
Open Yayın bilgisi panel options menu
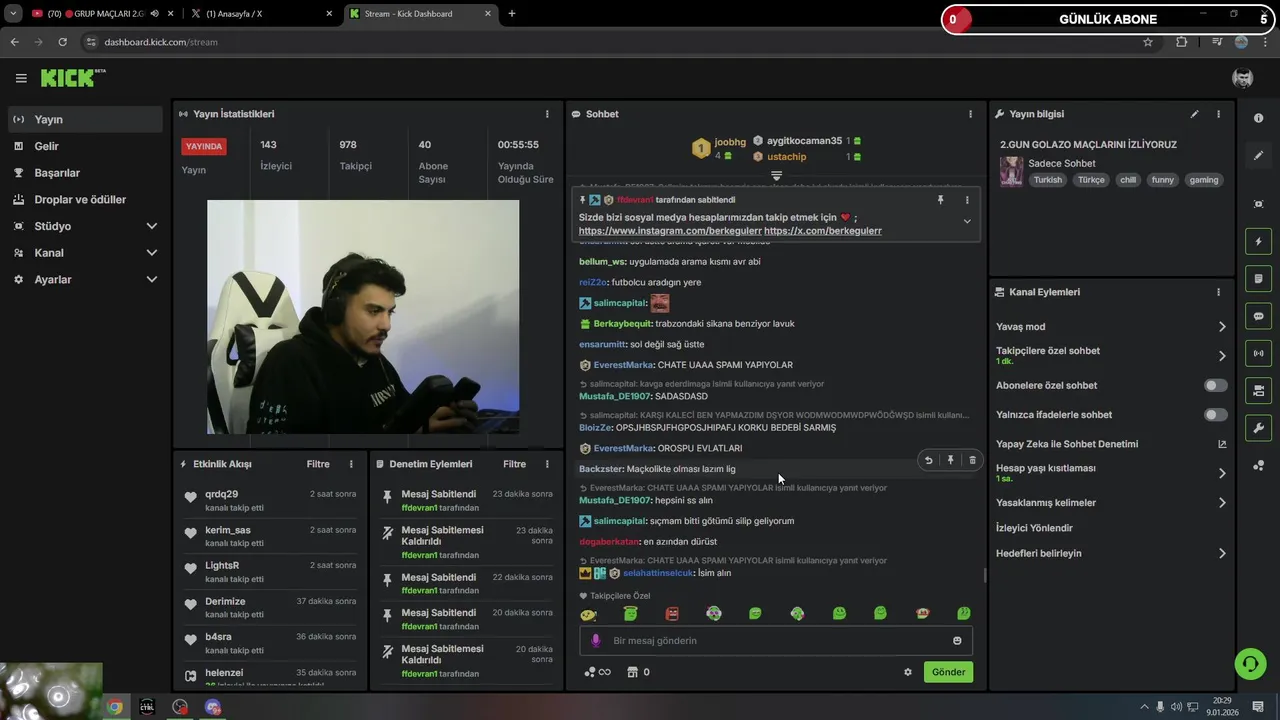point(1218,114)
